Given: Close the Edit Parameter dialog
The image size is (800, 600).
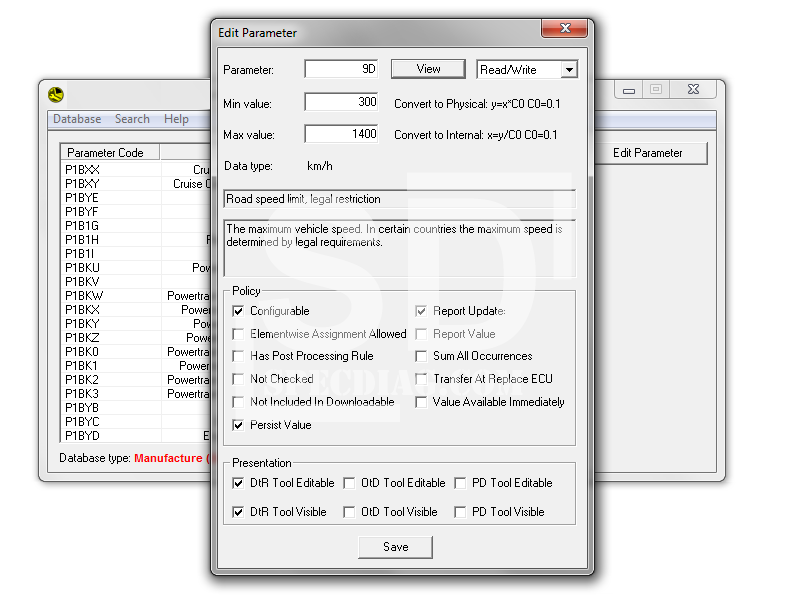Looking at the screenshot, I should 566,28.
